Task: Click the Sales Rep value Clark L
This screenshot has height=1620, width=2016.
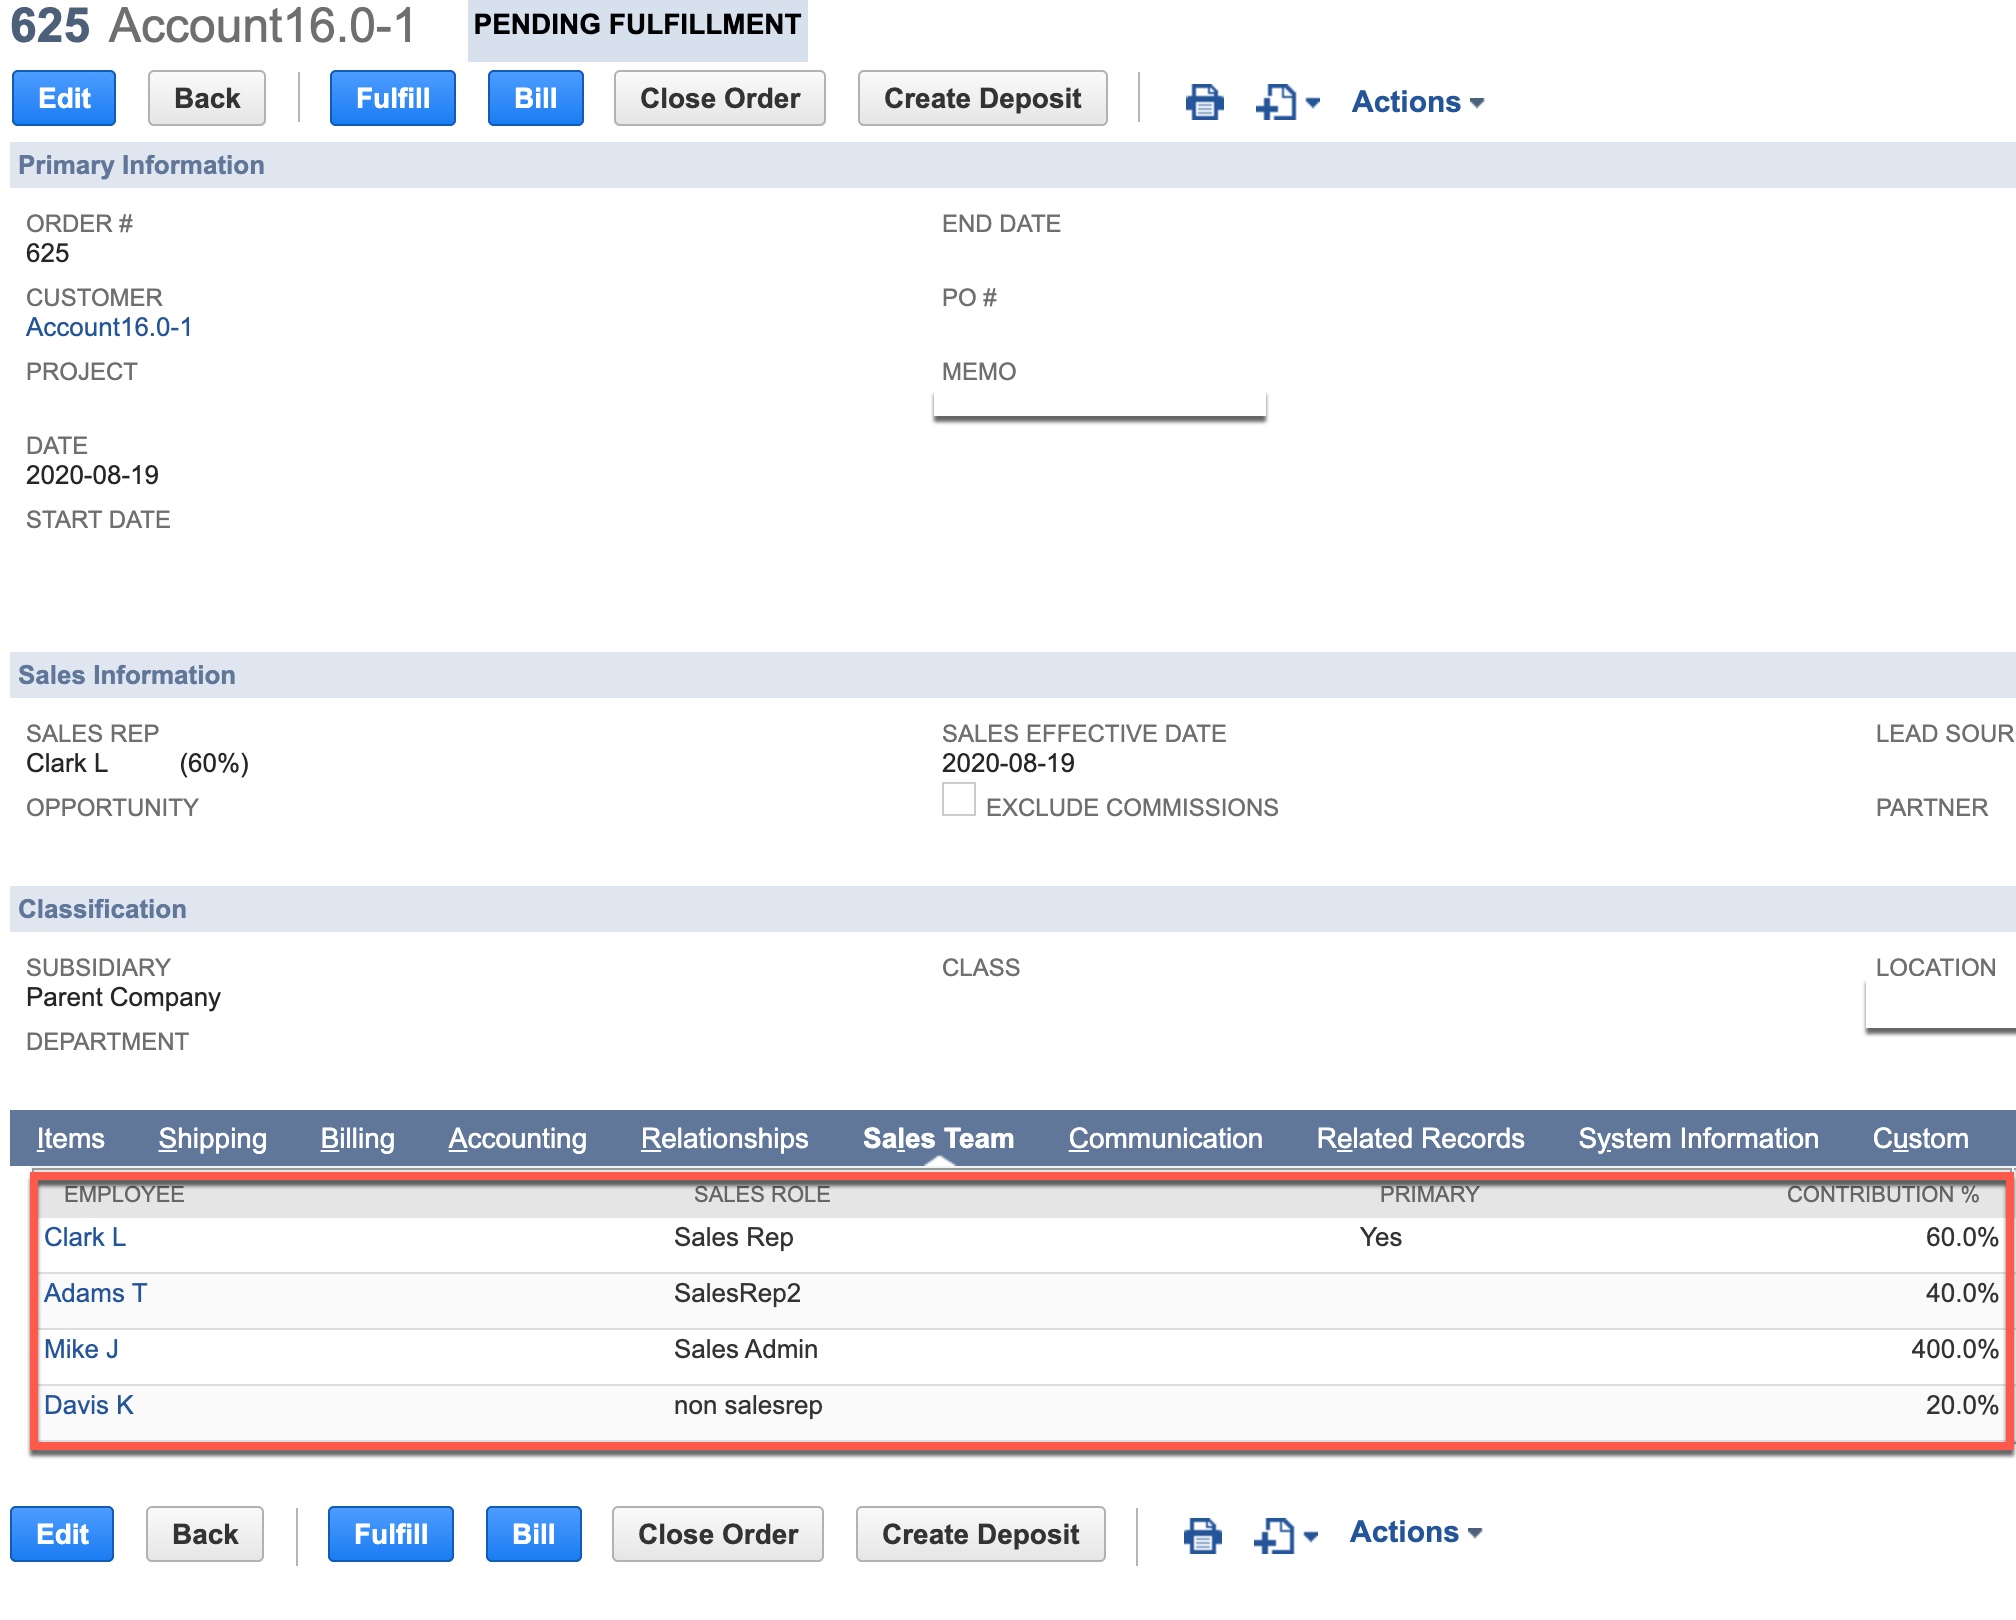Action: pos(67,763)
